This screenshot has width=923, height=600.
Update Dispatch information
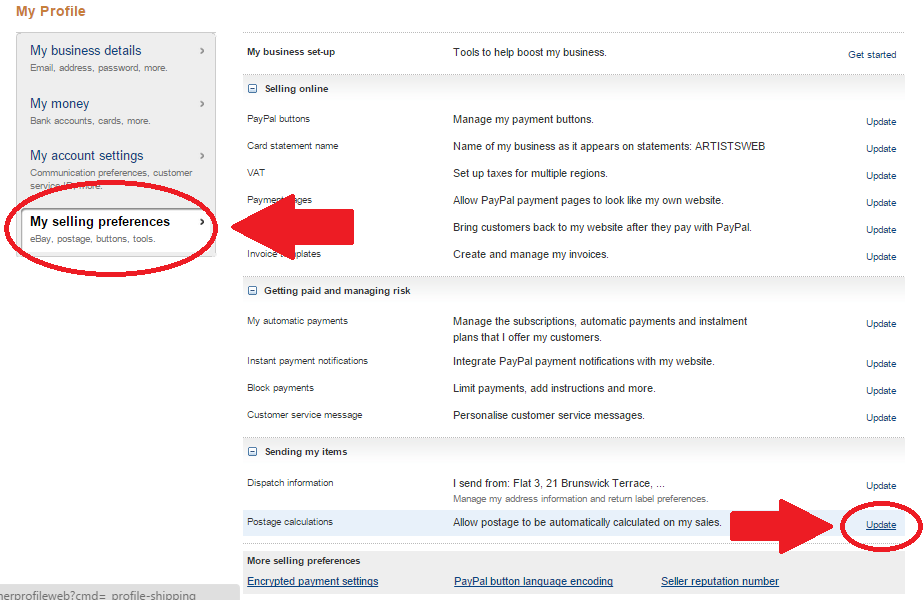(x=880, y=486)
